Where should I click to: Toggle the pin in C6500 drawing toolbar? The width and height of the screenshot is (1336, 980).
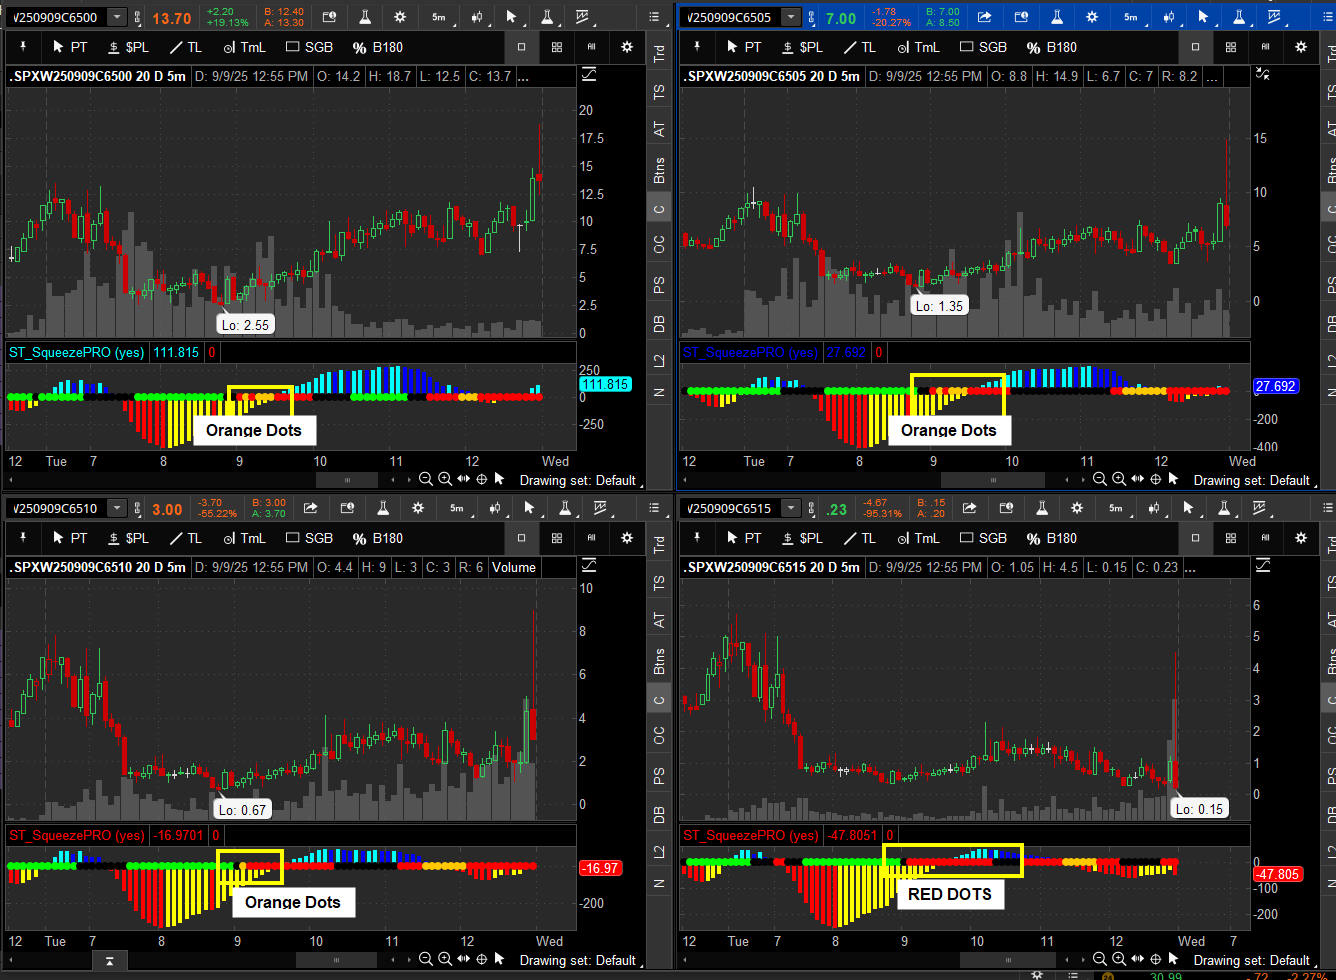click(x=23, y=47)
